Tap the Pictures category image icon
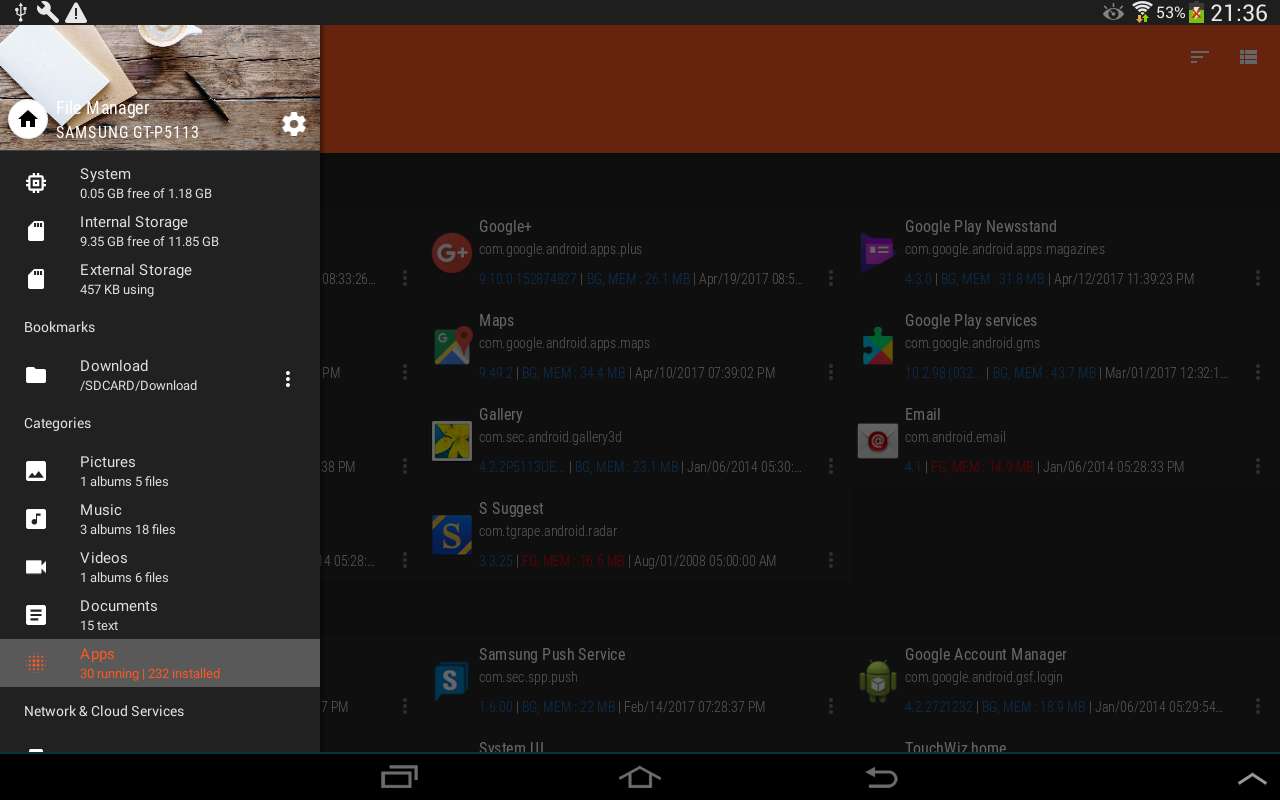Screen dimensions: 1280x800 point(36,471)
